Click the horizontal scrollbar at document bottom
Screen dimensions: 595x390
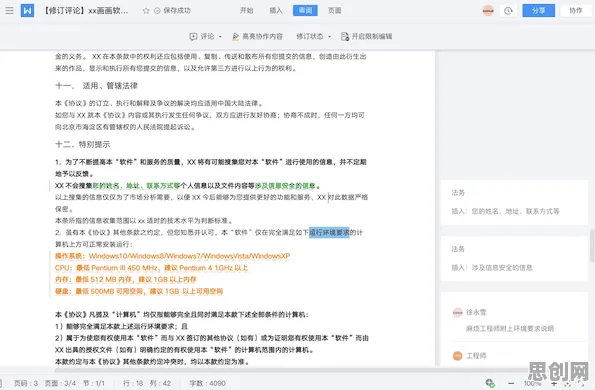[291, 370]
